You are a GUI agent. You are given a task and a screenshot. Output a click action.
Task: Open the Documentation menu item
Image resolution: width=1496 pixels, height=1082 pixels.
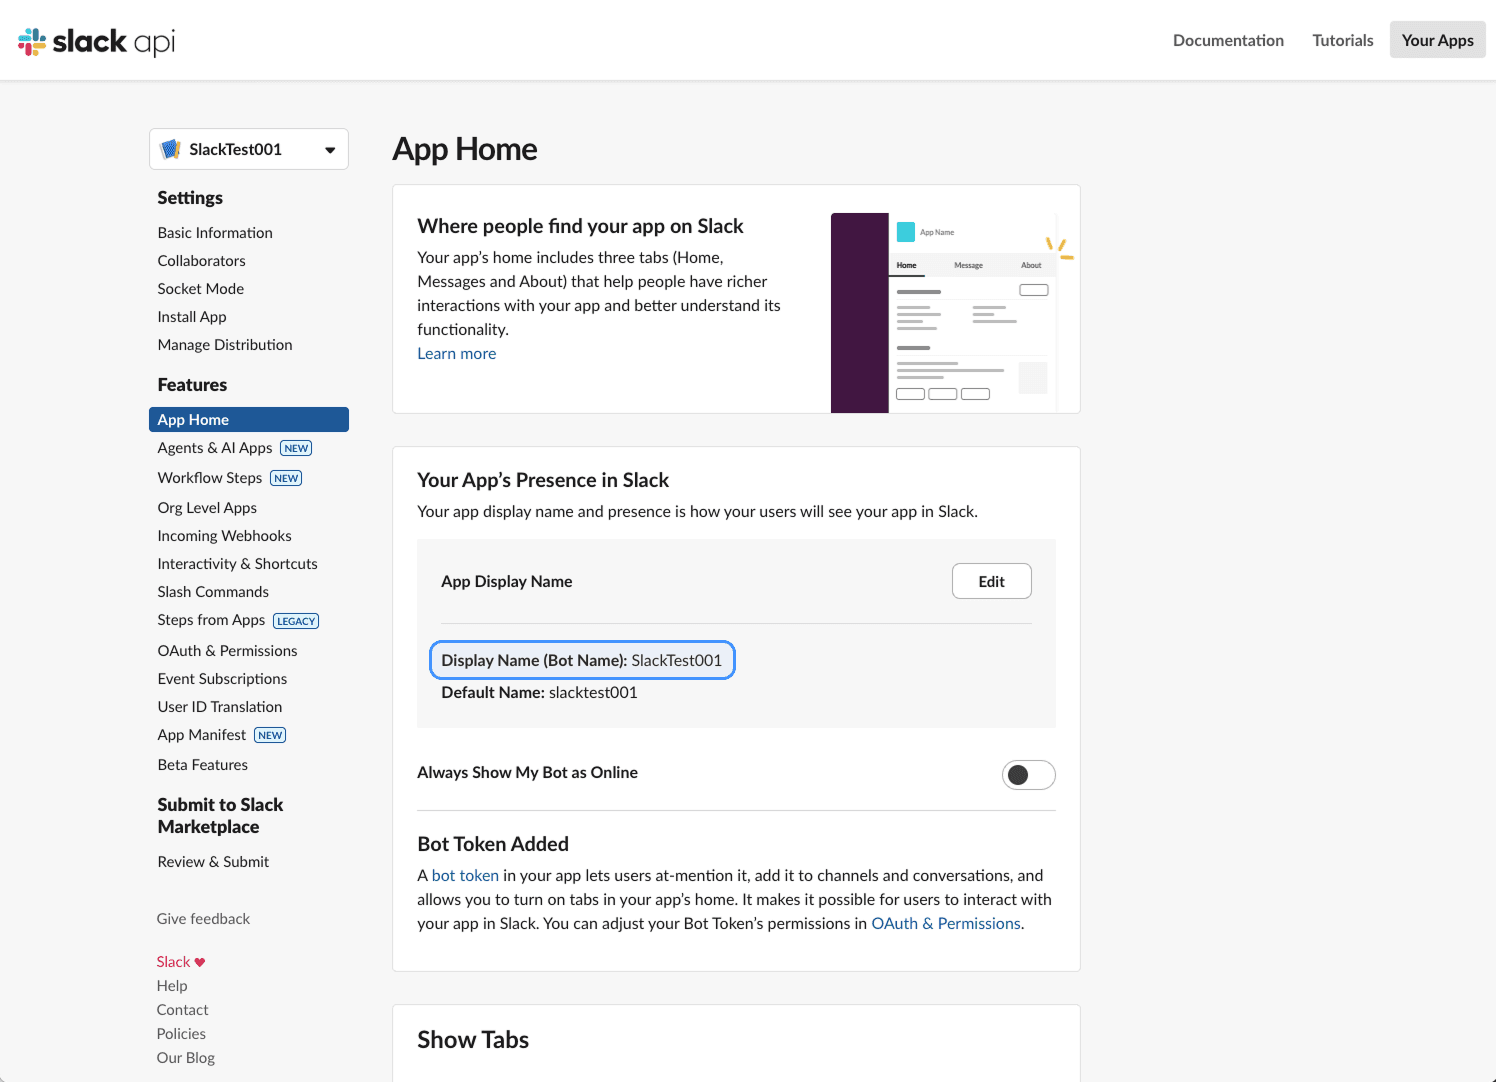tap(1228, 40)
